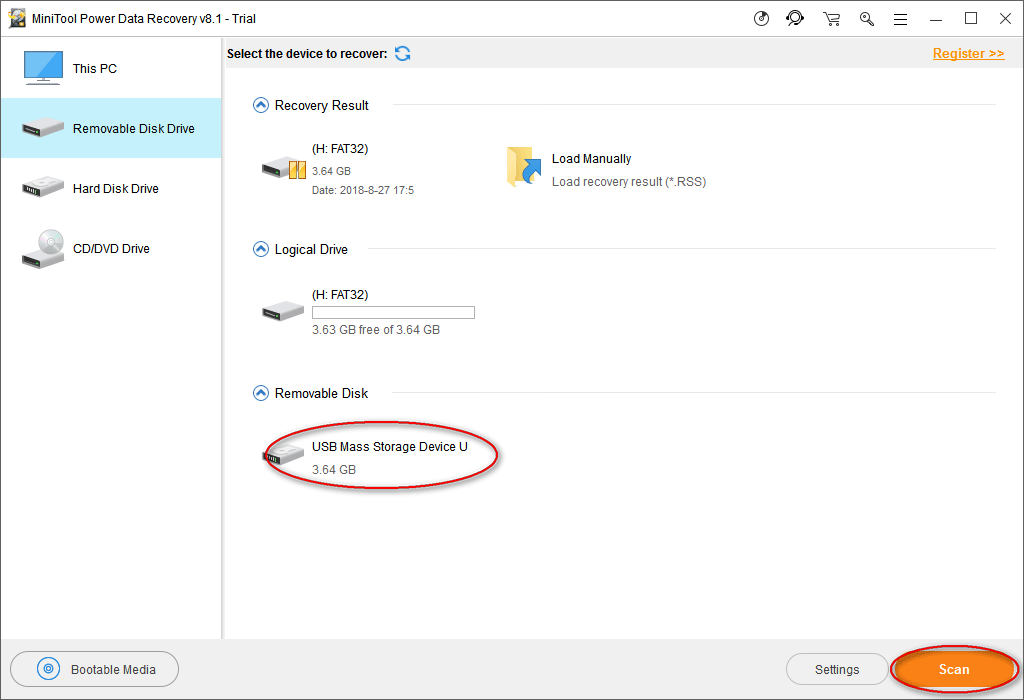Open CD/DVD Drive category
1024x700 pixels.
point(110,248)
